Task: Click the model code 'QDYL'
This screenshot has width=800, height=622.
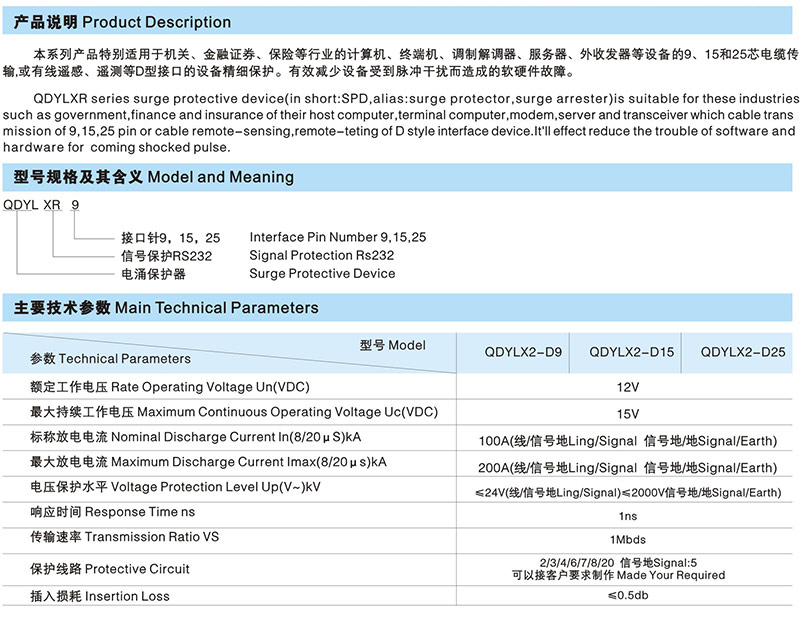Action: (20, 205)
